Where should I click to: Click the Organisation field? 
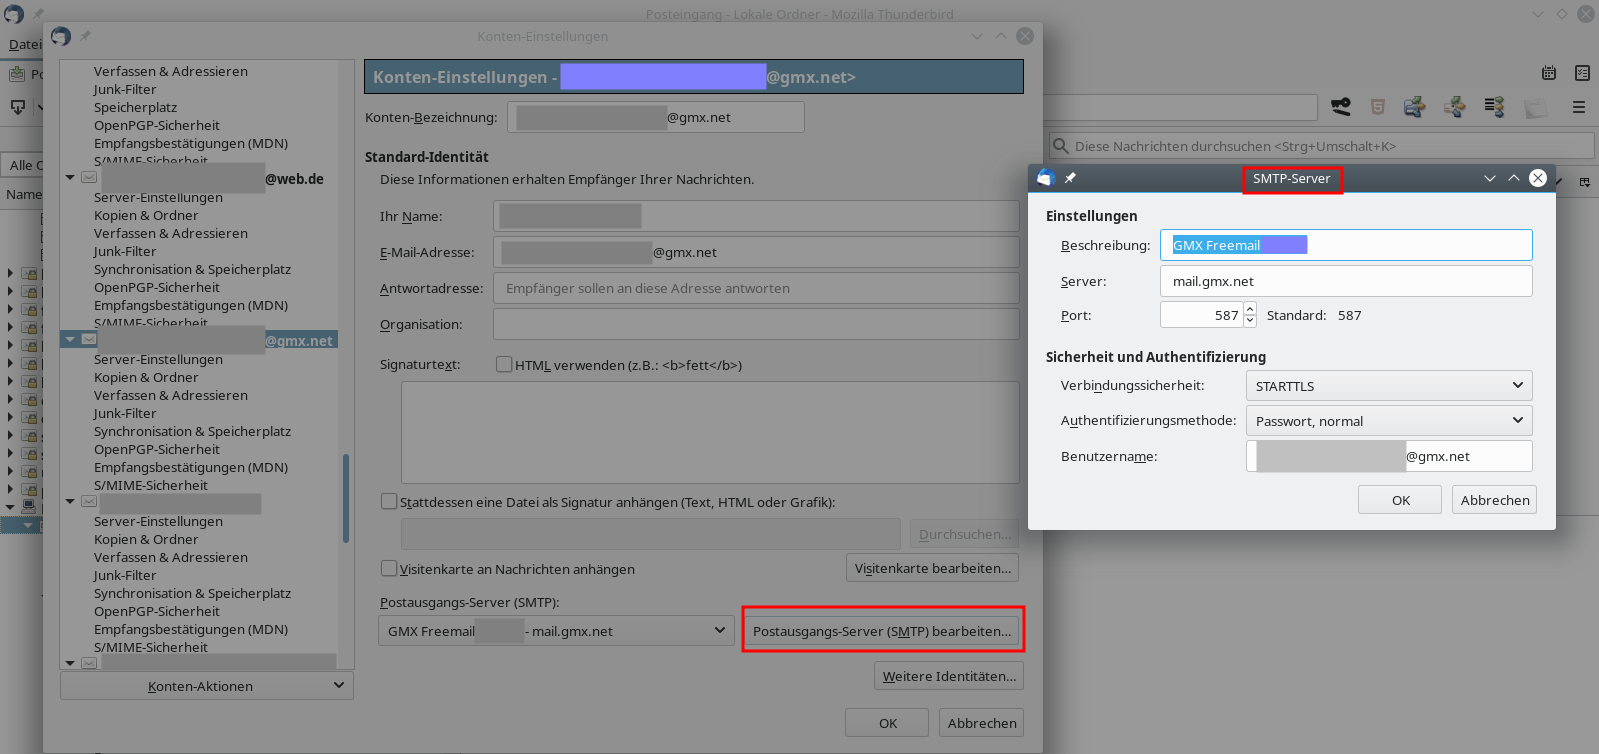pyautogui.click(x=756, y=324)
